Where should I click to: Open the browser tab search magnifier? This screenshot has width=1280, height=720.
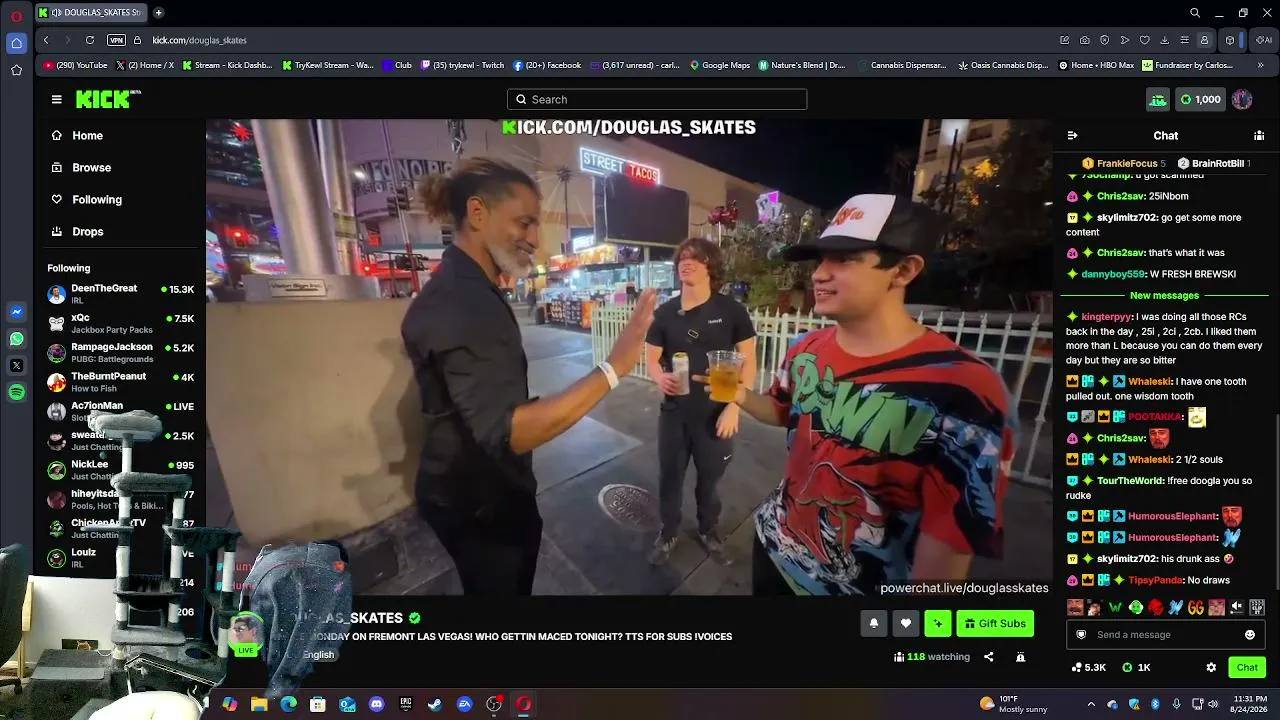1195,13
